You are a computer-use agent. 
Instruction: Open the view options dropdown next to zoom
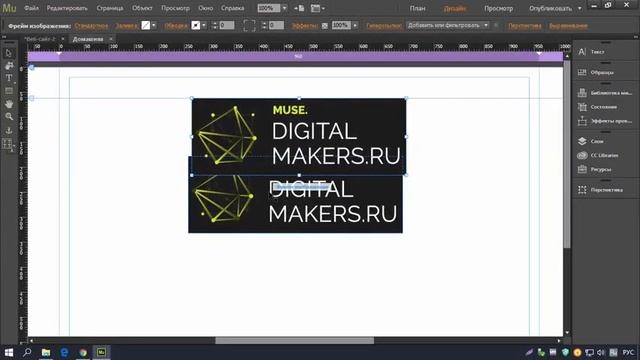318,8
